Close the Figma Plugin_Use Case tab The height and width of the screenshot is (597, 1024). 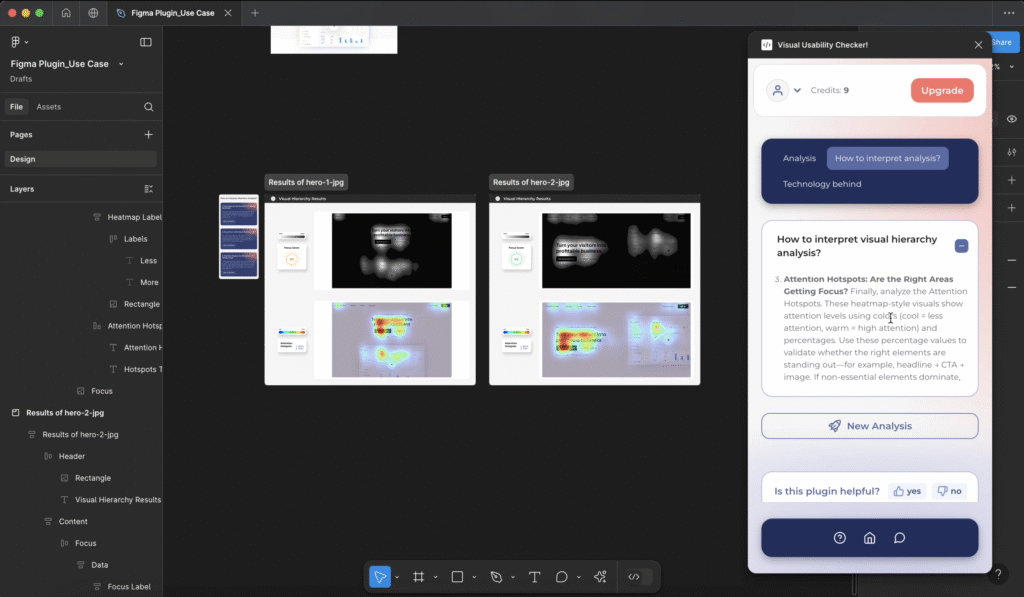[x=228, y=12]
